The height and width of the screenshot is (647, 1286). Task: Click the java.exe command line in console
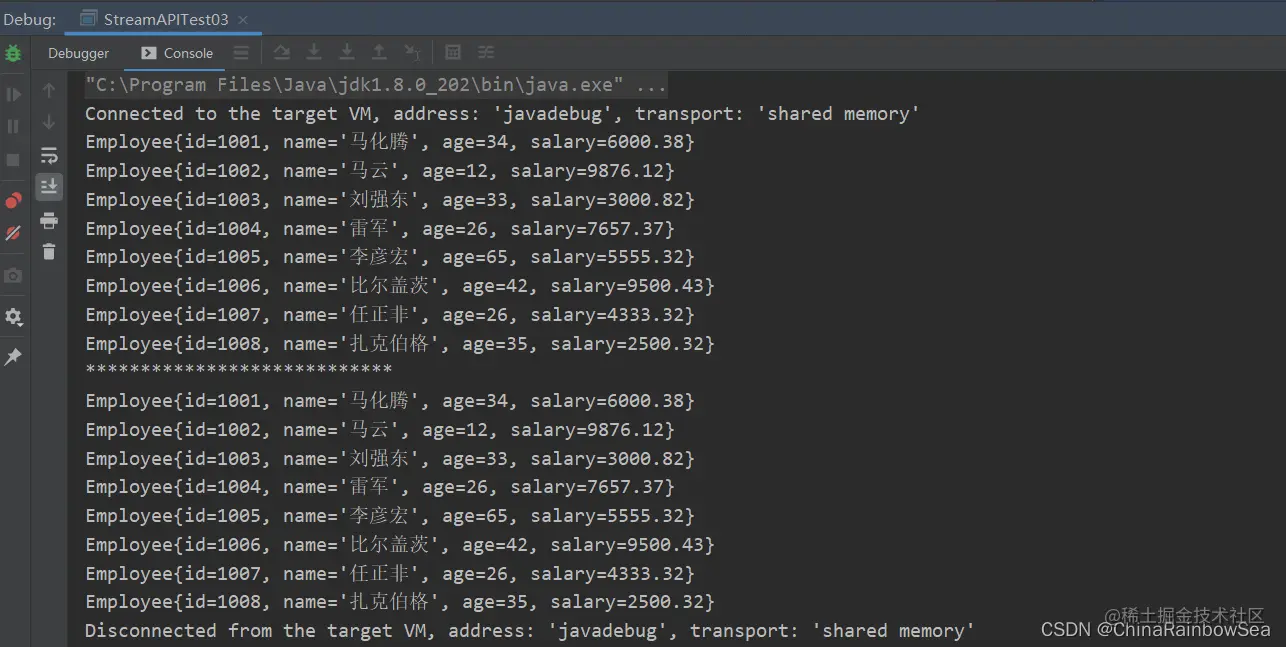tap(376, 85)
